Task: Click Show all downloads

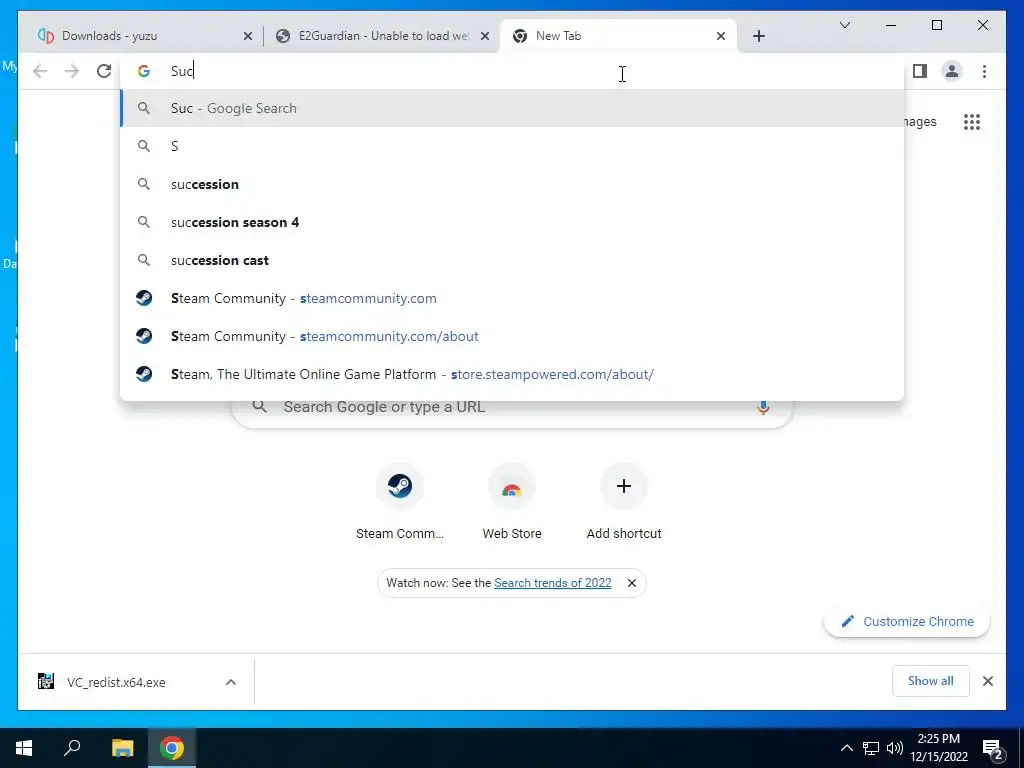Action: point(930,680)
